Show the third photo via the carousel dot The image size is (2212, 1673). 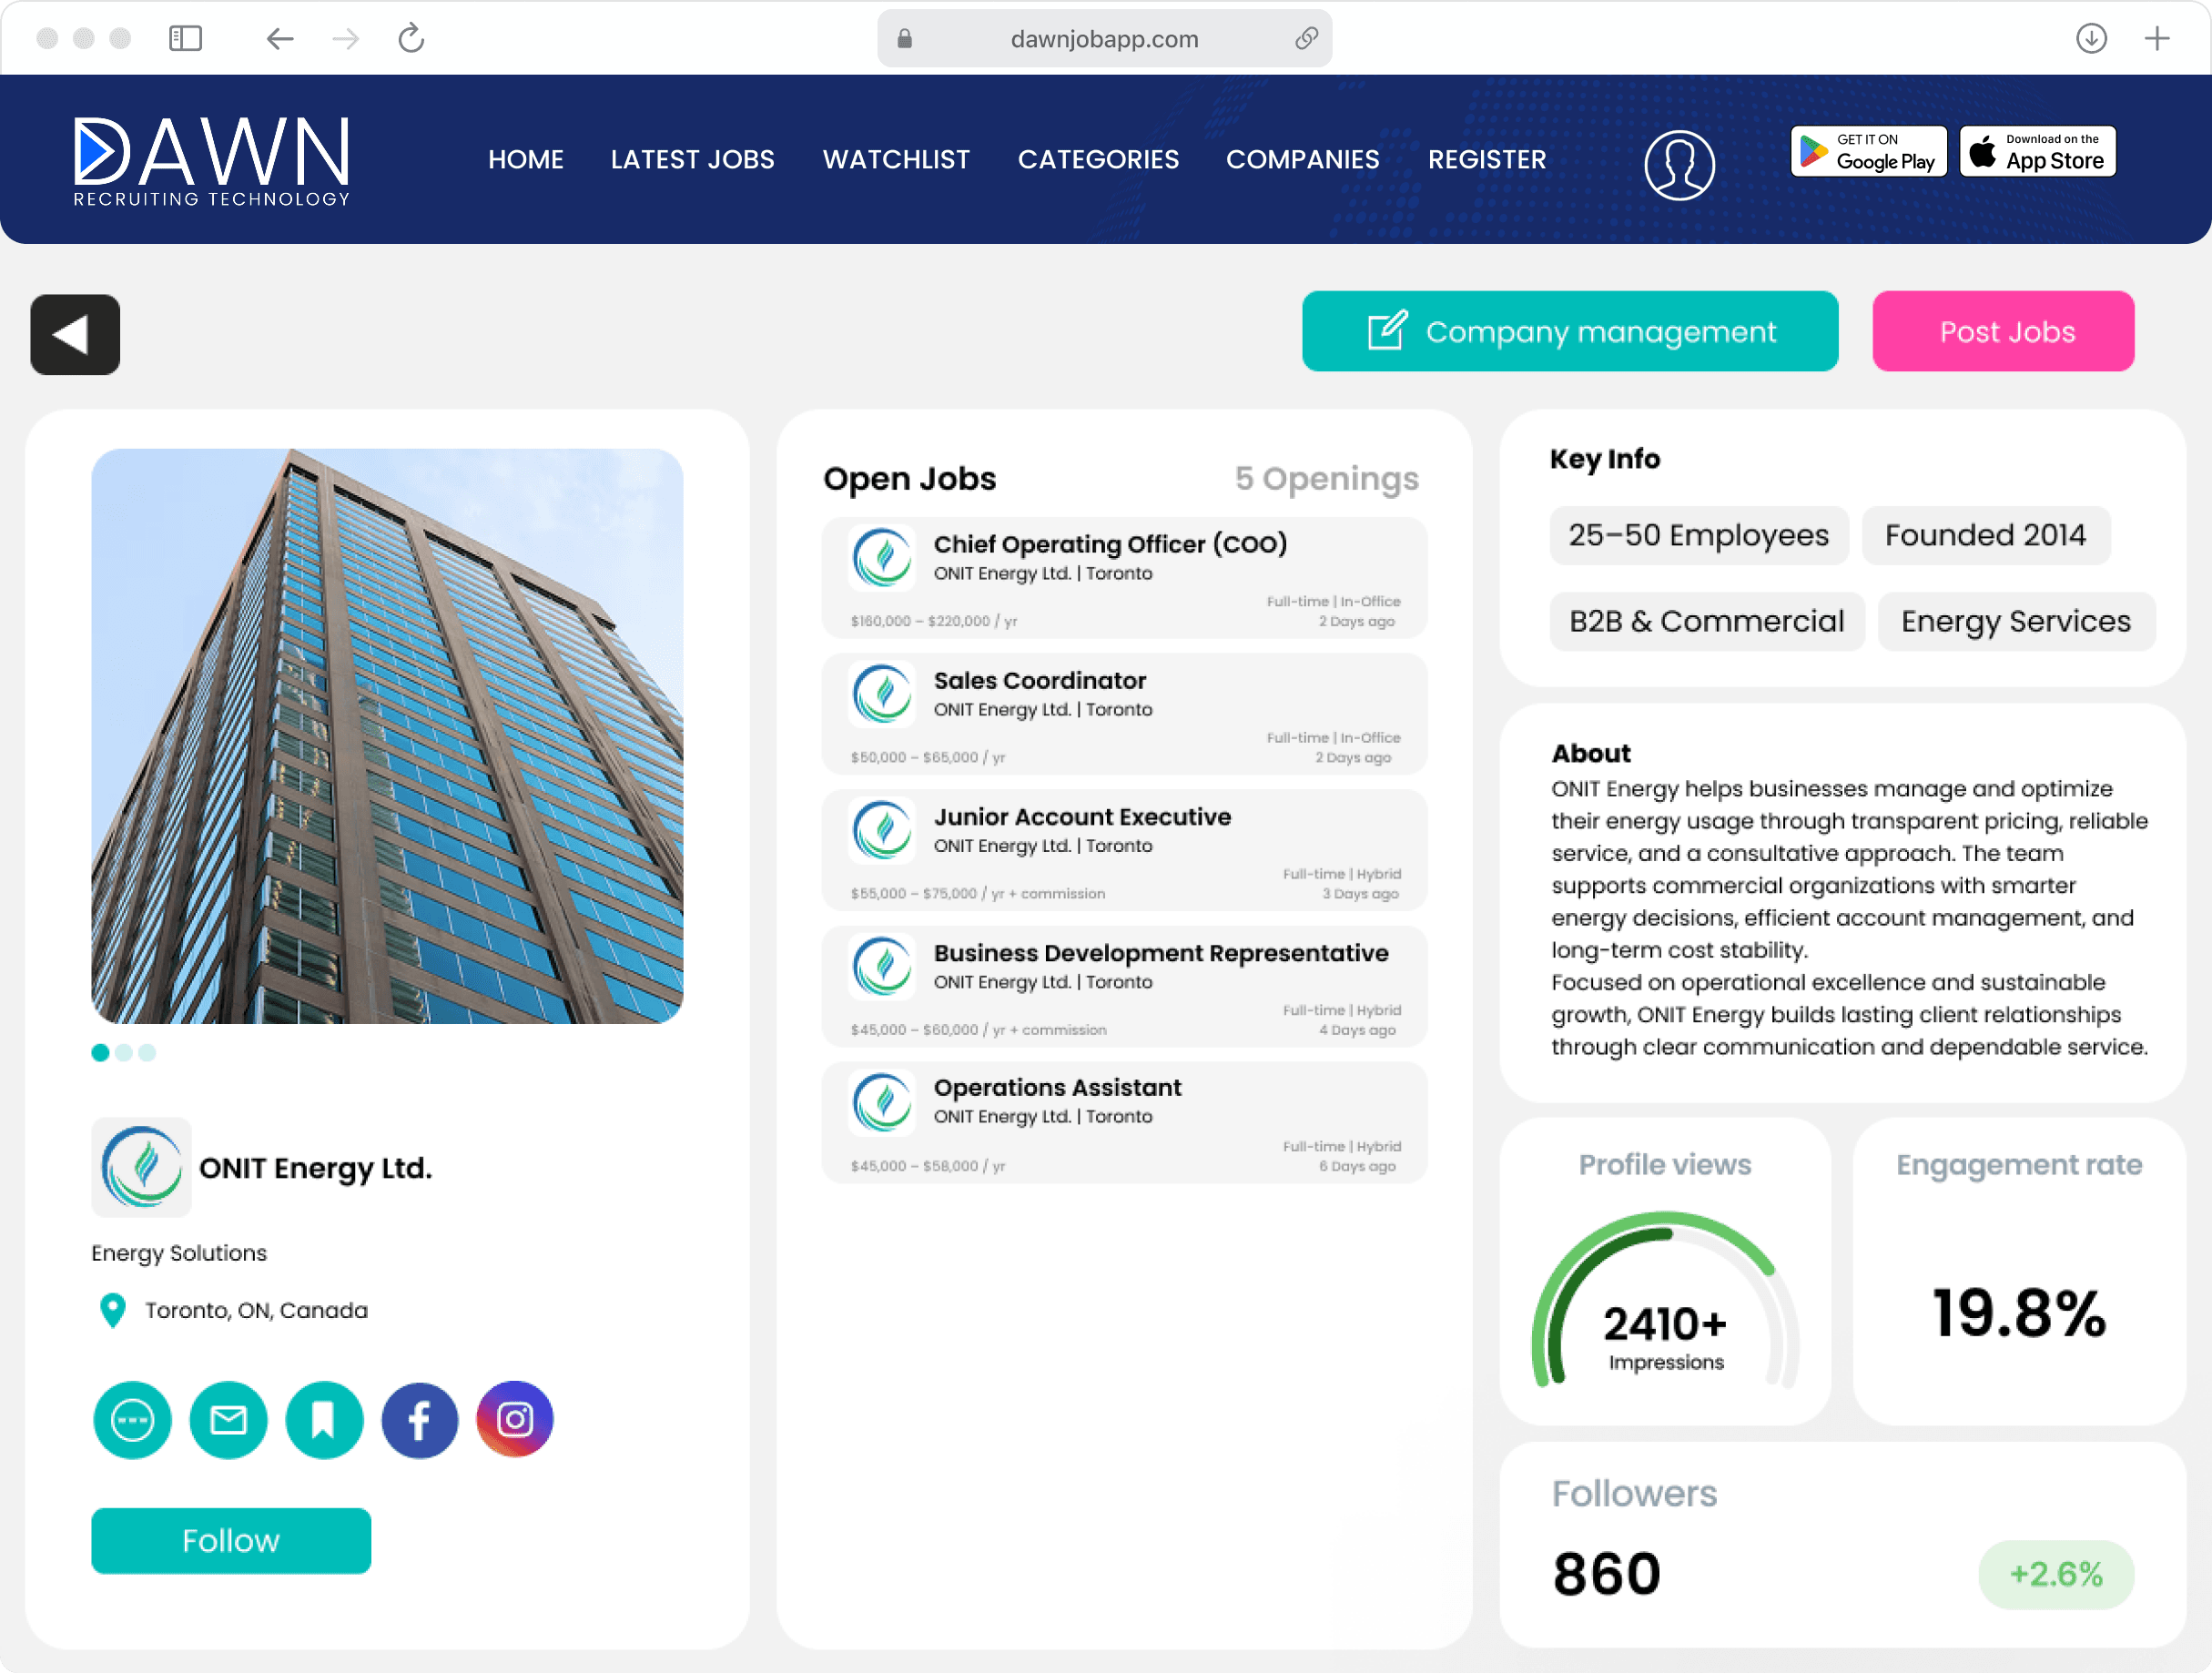[x=147, y=1052]
